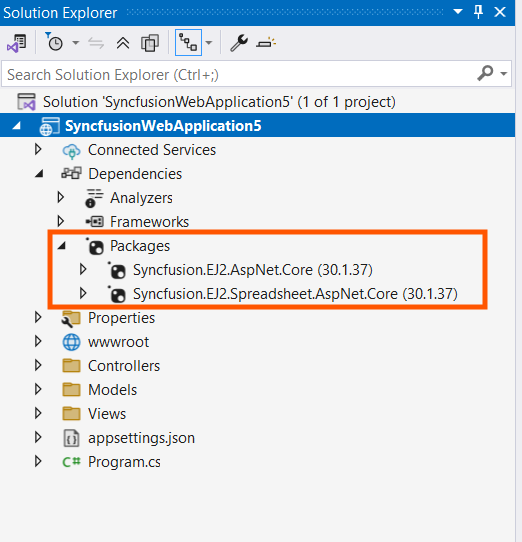This screenshot has width=522, height=542.
Task: Select the SyncfusionWebApplication5 project
Action: pos(163,126)
